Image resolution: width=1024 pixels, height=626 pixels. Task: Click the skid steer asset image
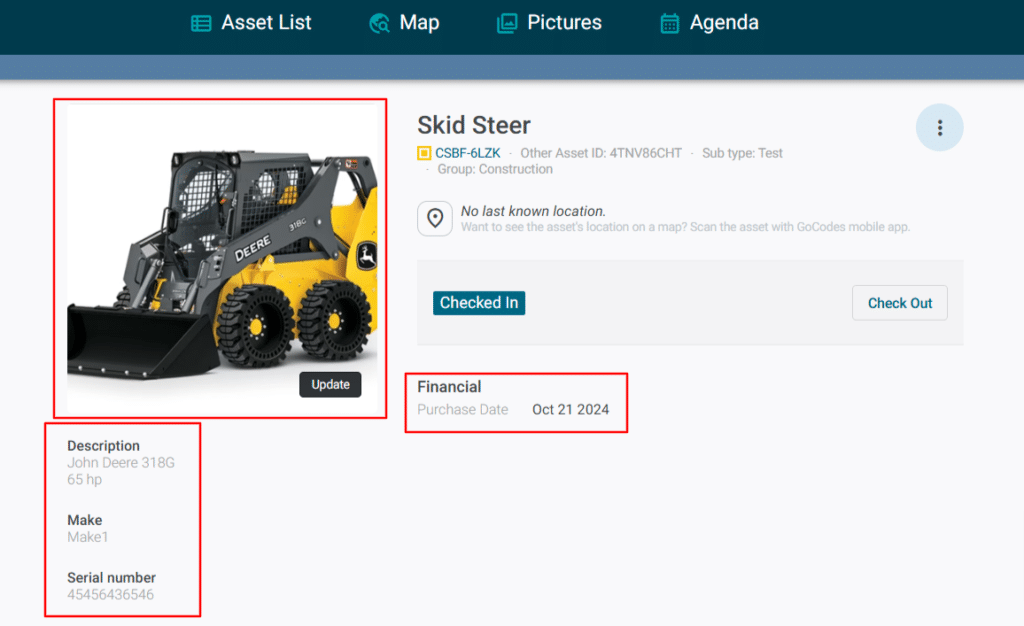pos(220,260)
